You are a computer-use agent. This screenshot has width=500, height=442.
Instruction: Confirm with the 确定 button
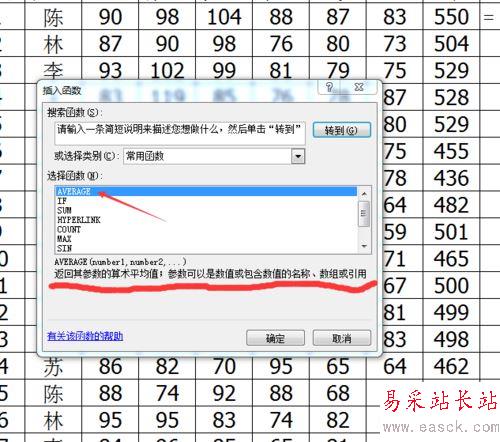pos(275,338)
